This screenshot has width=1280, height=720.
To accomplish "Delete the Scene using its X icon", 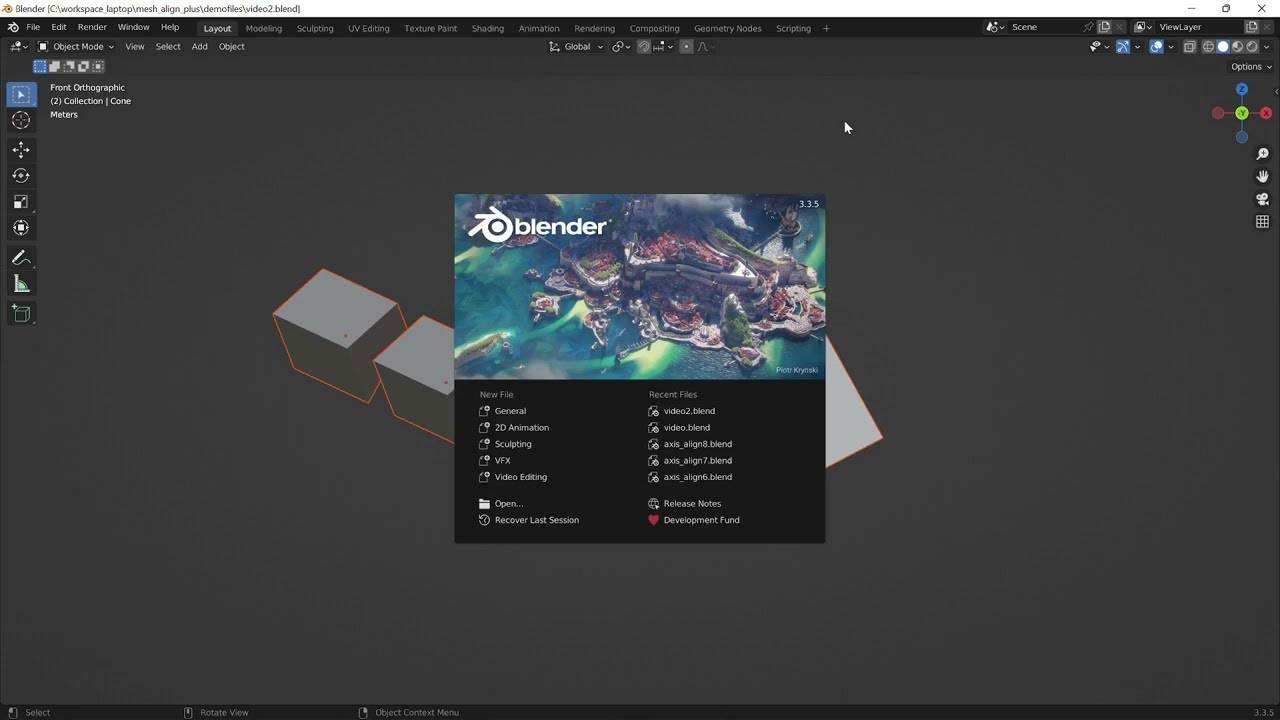I will click(1120, 27).
